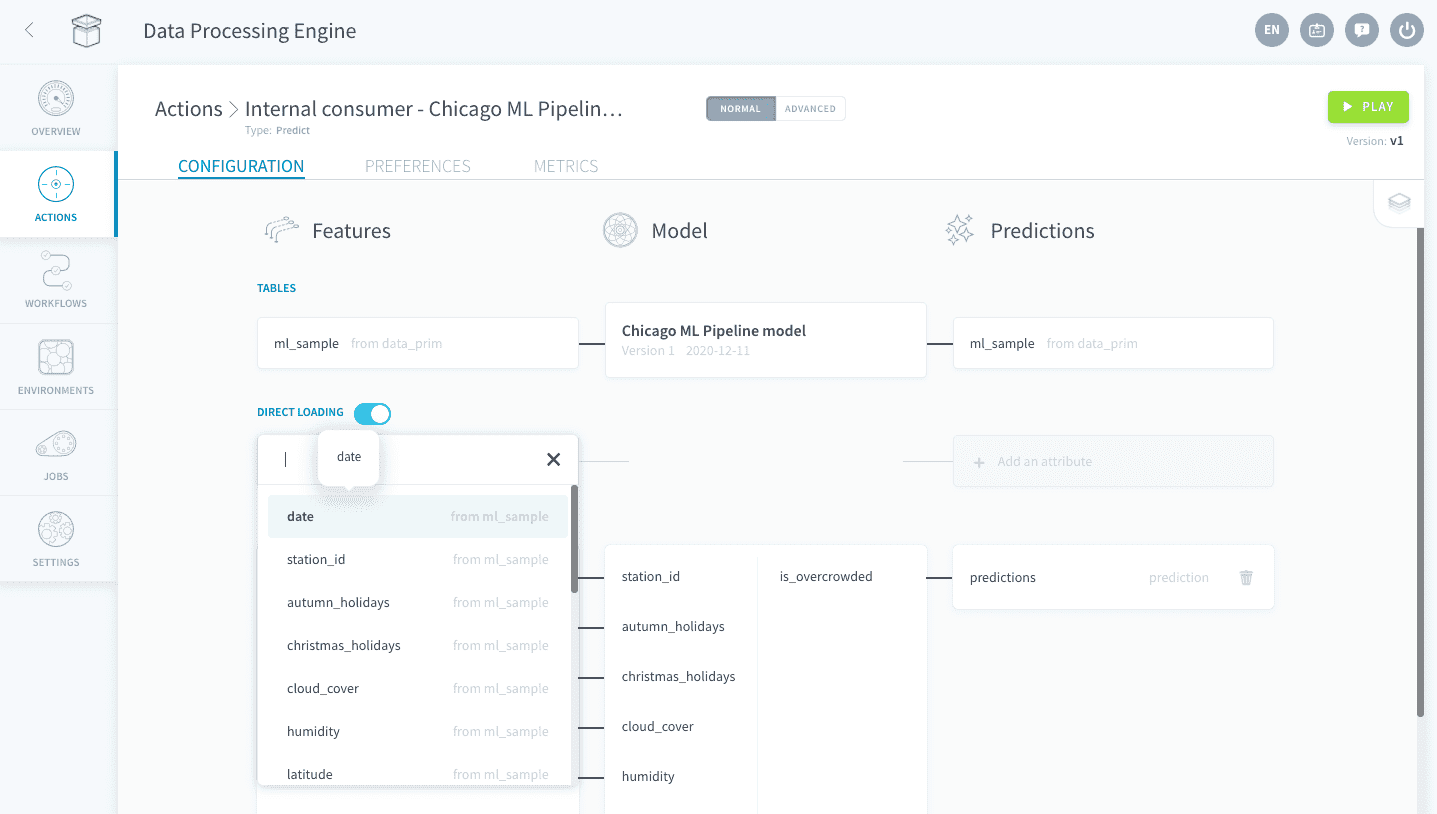Close the attribute search dropdown

click(x=553, y=459)
